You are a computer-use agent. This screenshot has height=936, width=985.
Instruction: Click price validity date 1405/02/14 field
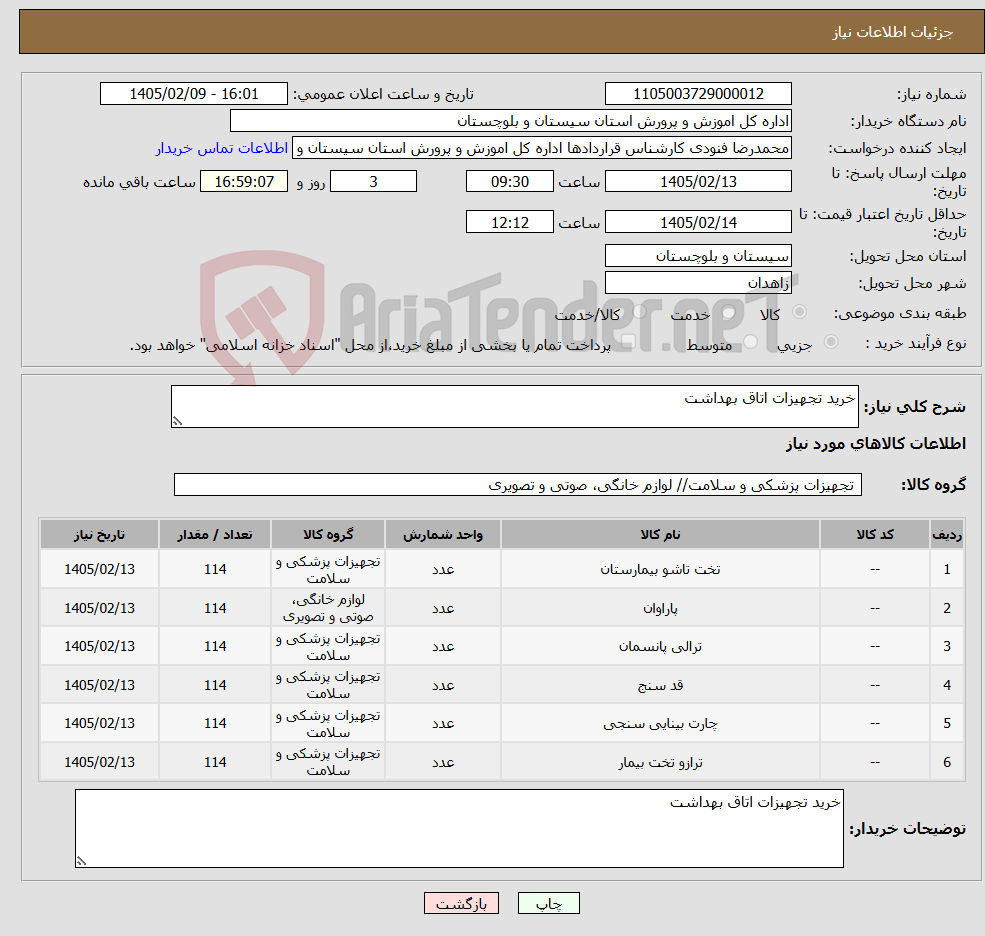click(x=698, y=222)
